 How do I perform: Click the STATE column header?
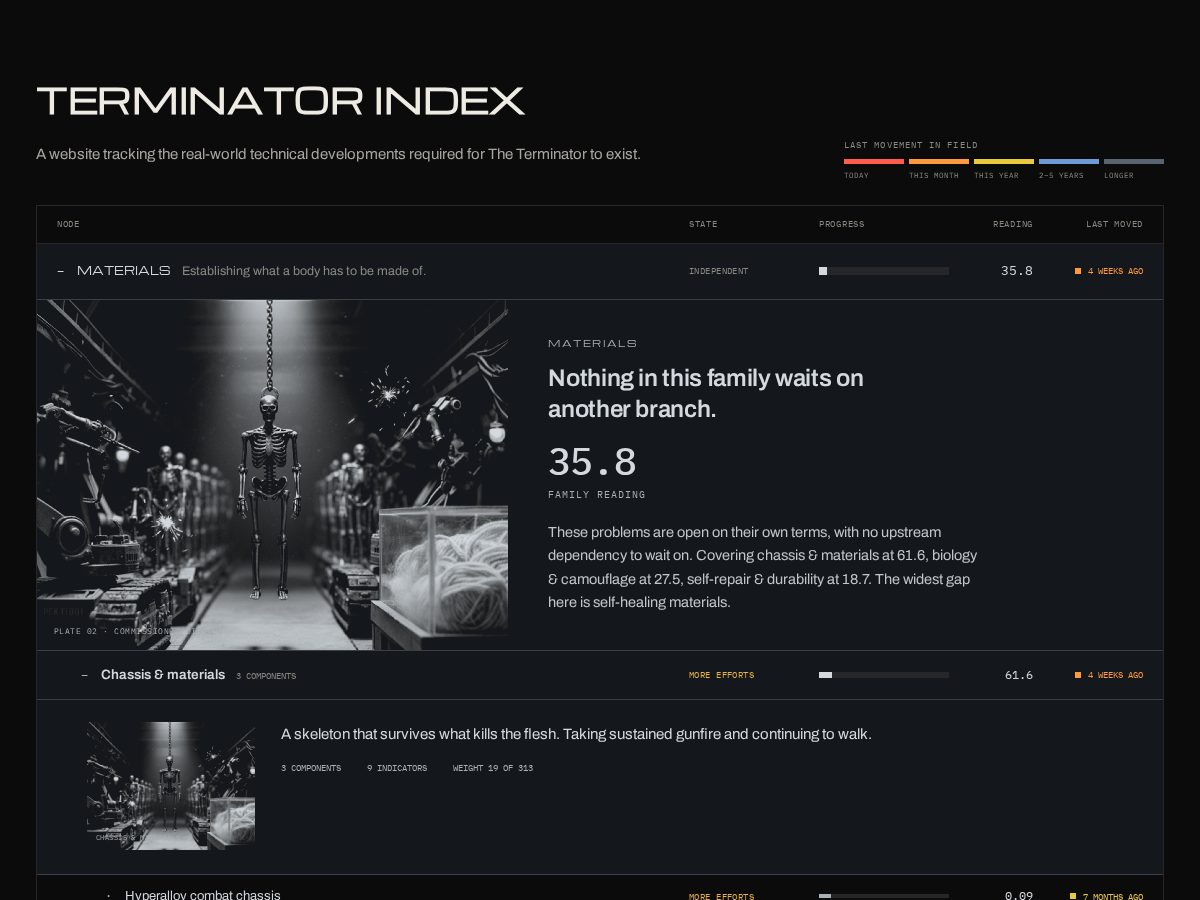pyautogui.click(x=703, y=224)
